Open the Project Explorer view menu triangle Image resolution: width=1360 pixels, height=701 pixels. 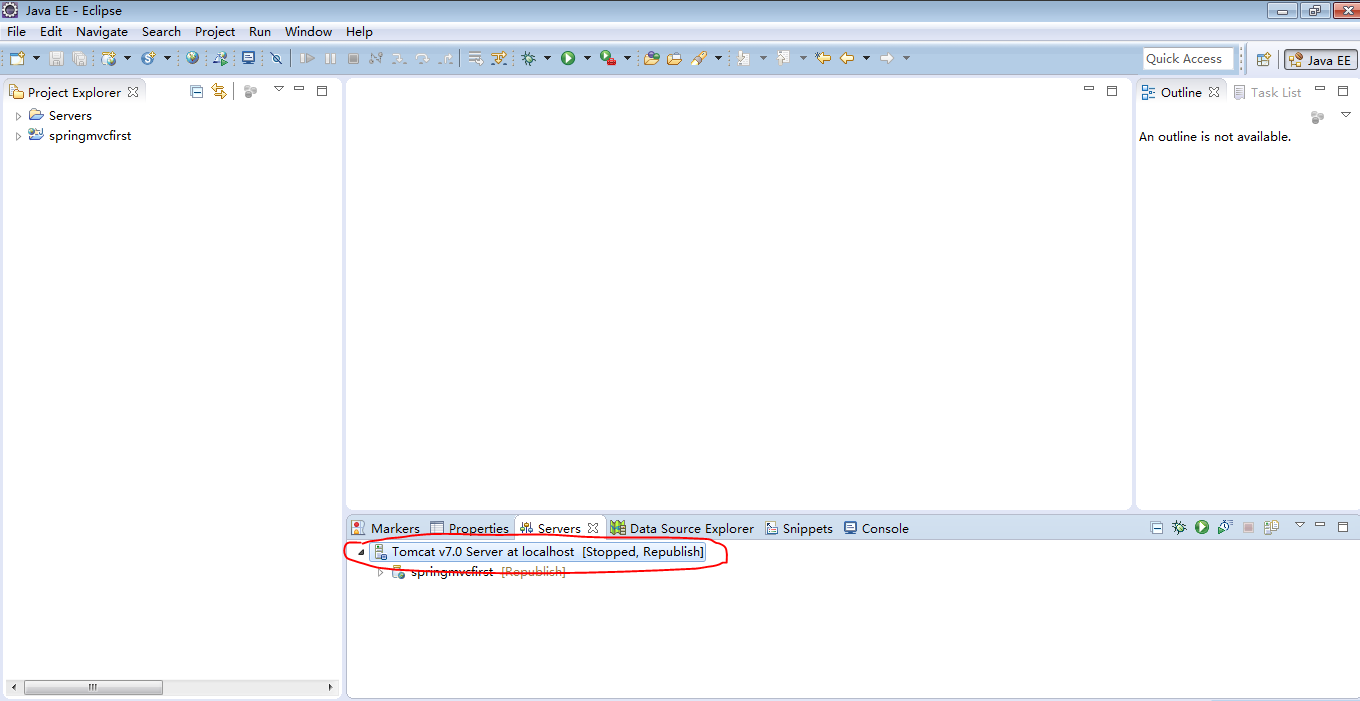tap(279, 89)
